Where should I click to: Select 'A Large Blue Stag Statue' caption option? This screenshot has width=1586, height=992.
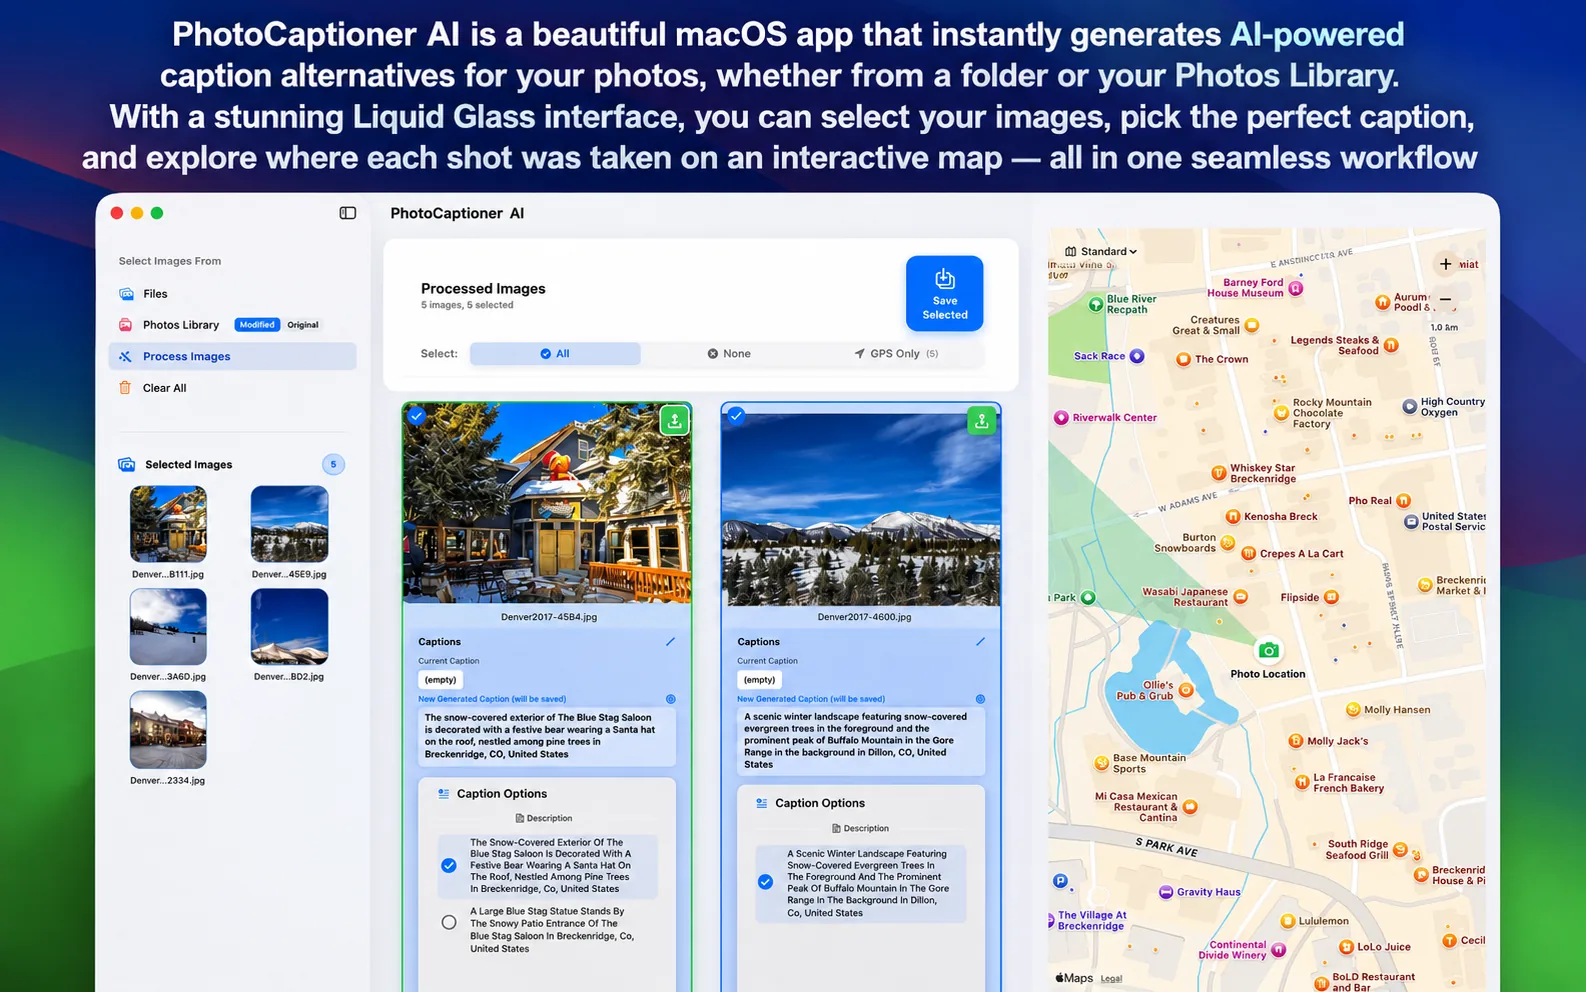point(449,922)
